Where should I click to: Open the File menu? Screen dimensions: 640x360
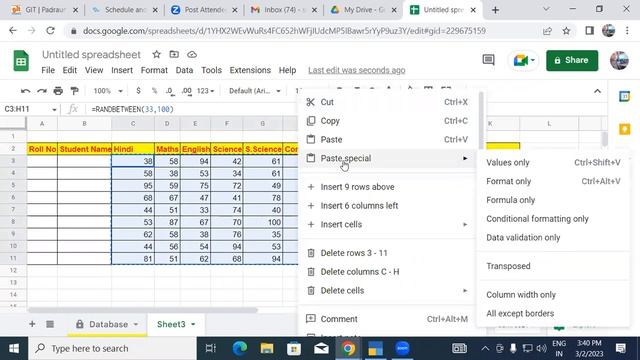48,70
